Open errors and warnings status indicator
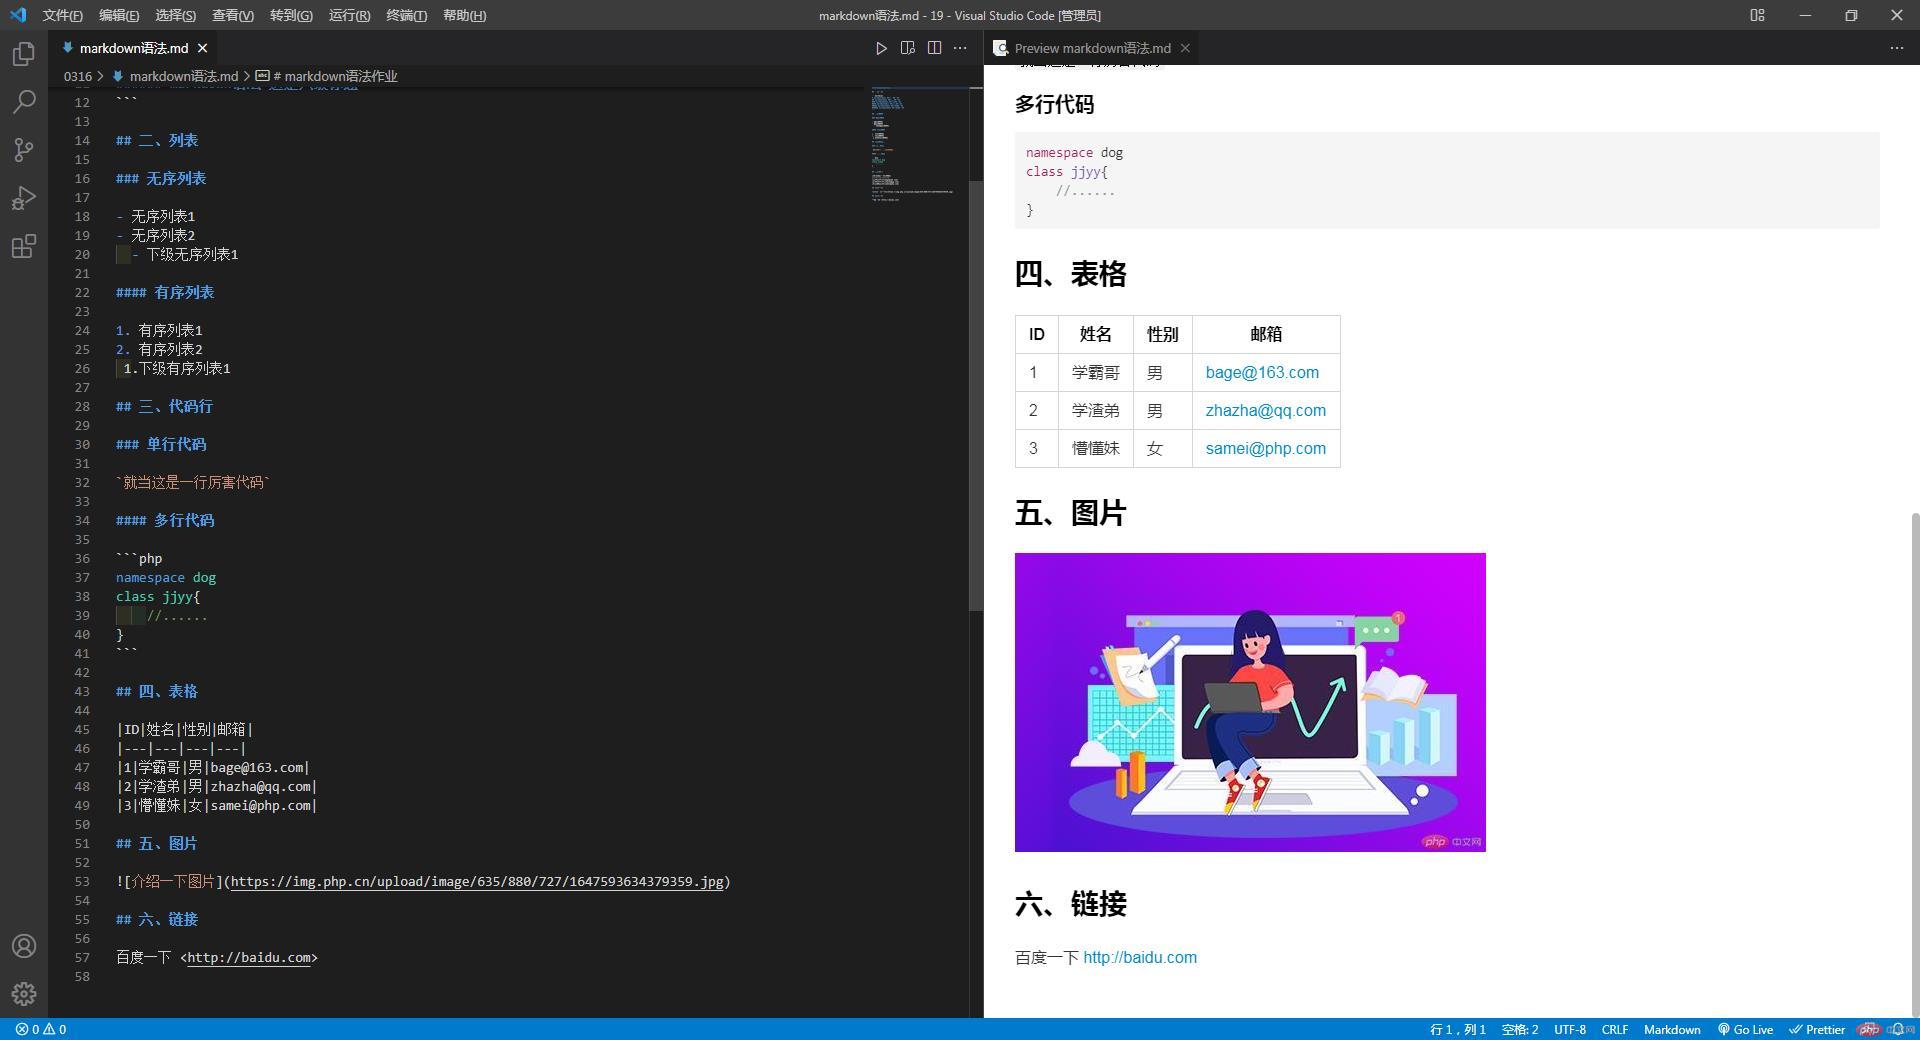Viewport: 1920px width, 1040px height. (41, 1029)
